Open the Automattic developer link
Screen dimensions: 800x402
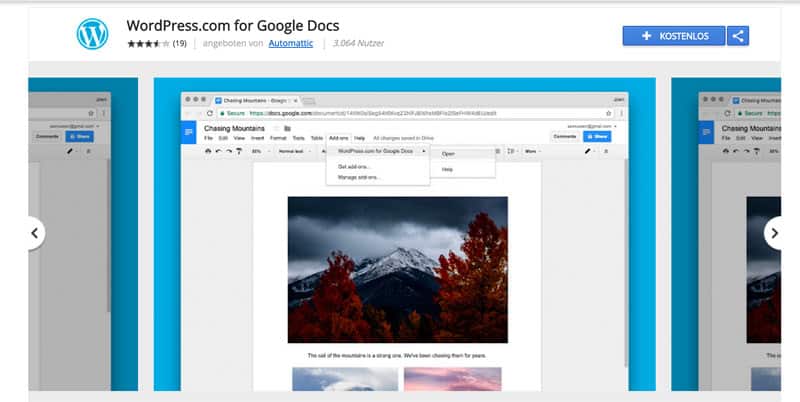pos(290,44)
